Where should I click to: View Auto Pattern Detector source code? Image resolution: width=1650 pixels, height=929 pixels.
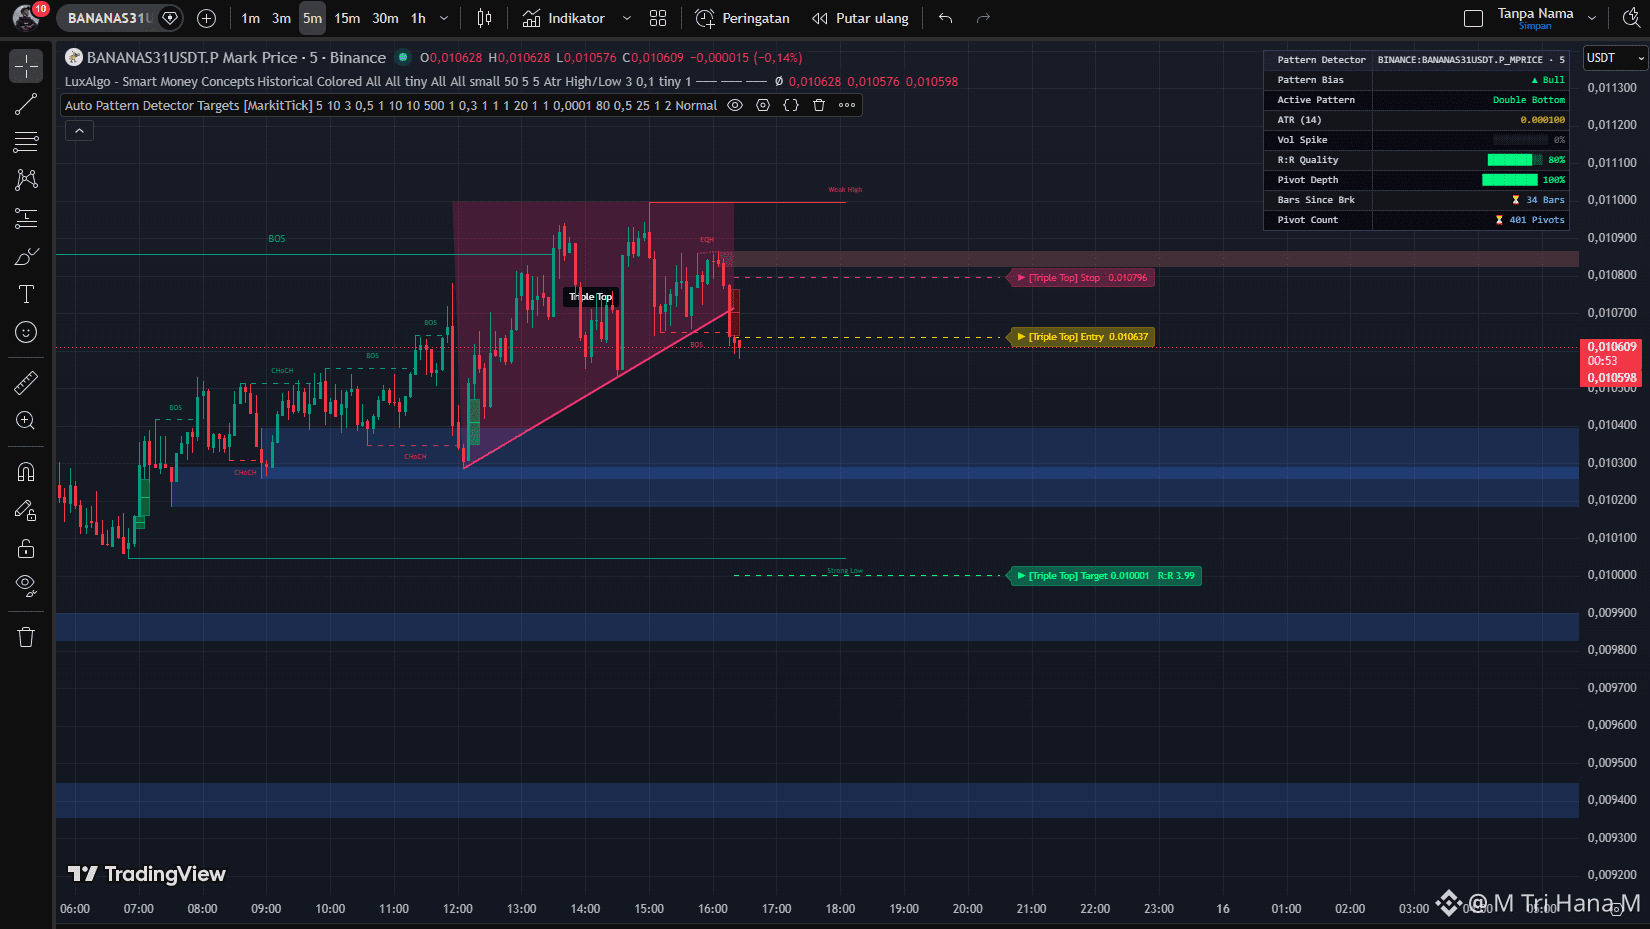click(x=791, y=105)
